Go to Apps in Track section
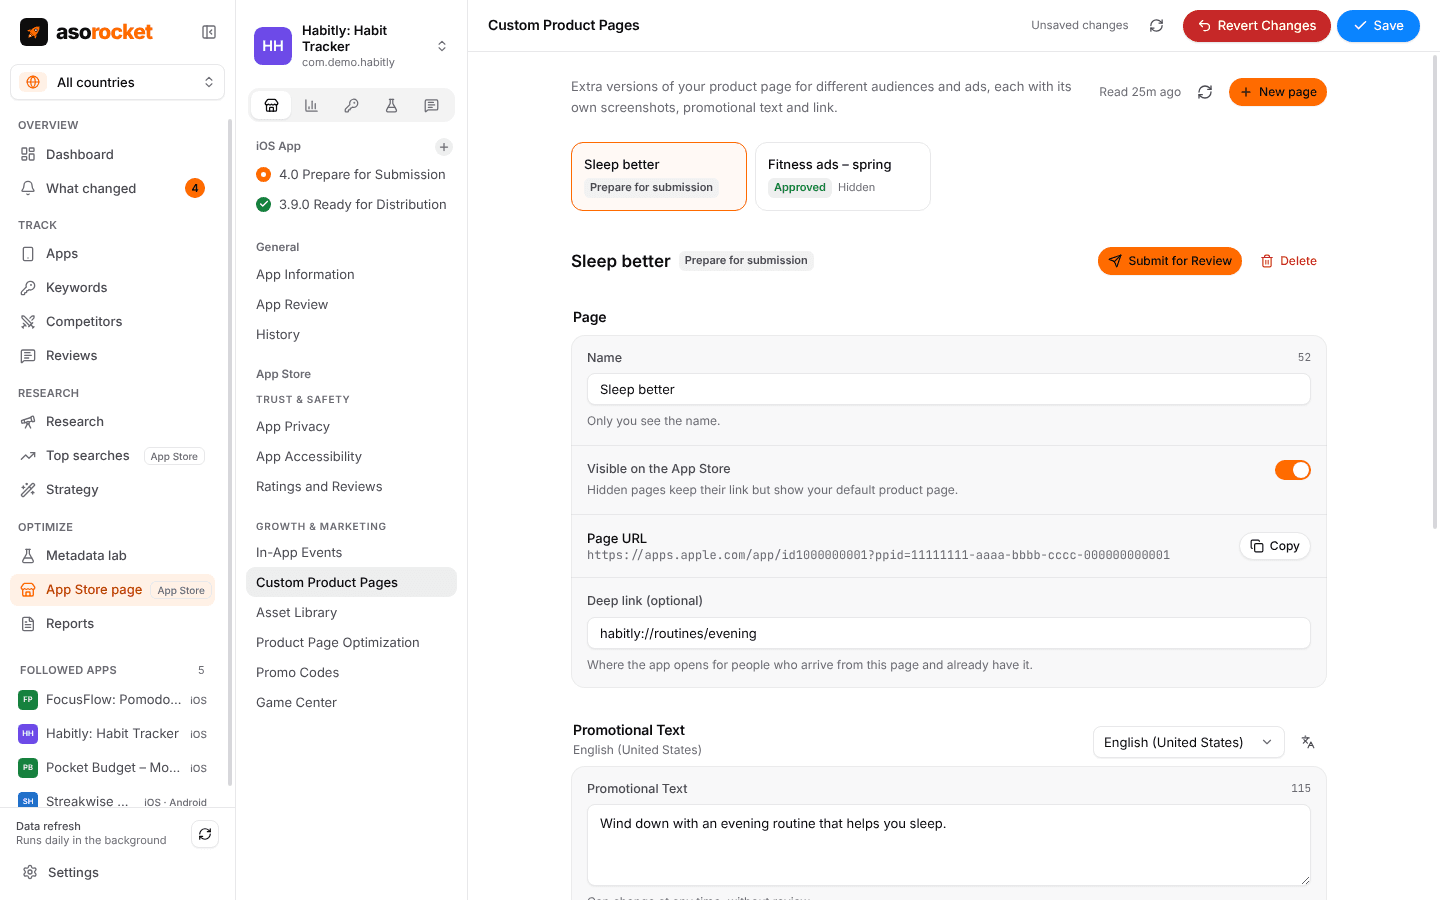Image resolution: width=1440 pixels, height=900 pixels. [112, 254]
